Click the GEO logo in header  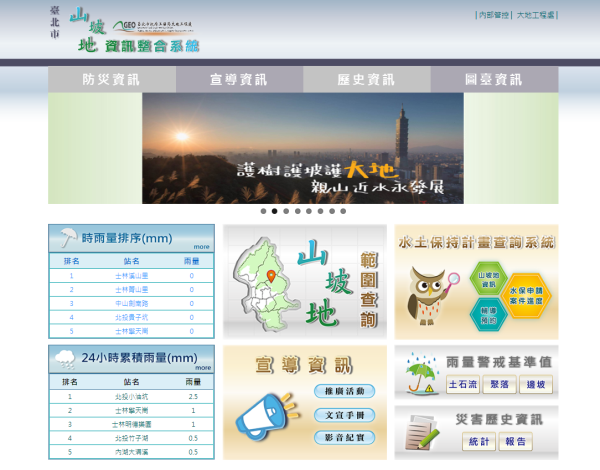click(153, 27)
